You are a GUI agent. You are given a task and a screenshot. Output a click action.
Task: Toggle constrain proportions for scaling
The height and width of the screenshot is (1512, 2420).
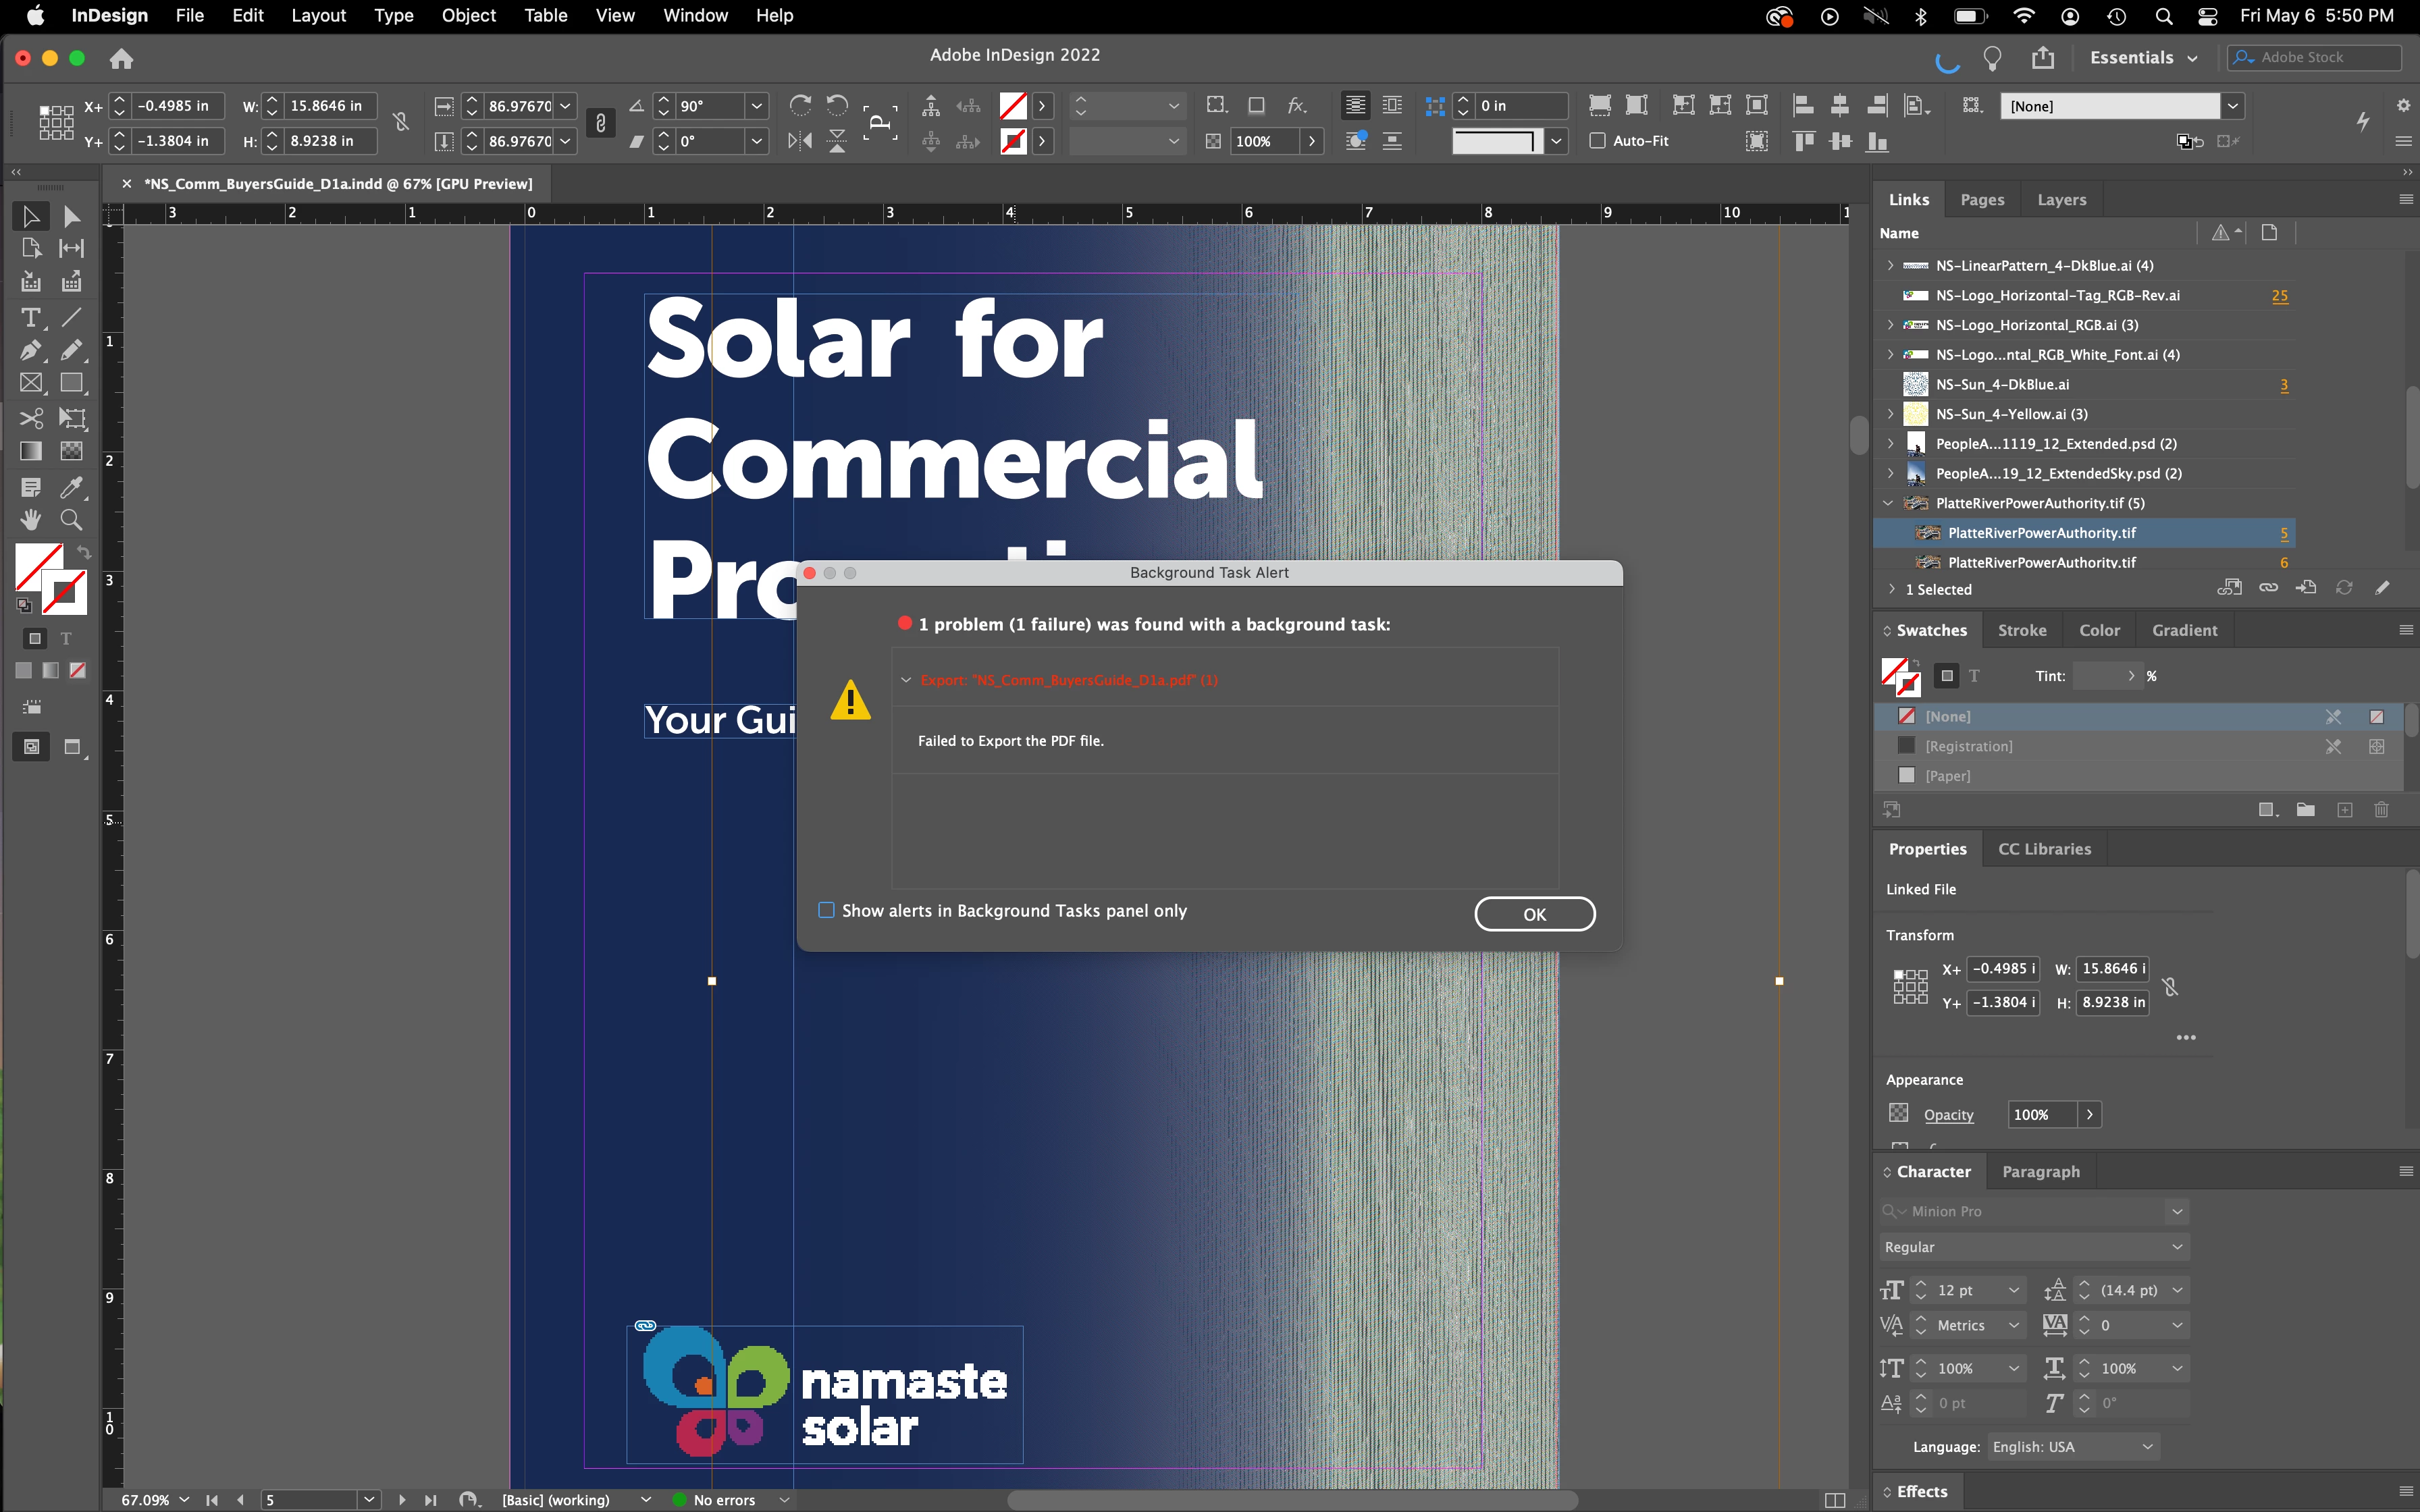pyautogui.click(x=600, y=123)
